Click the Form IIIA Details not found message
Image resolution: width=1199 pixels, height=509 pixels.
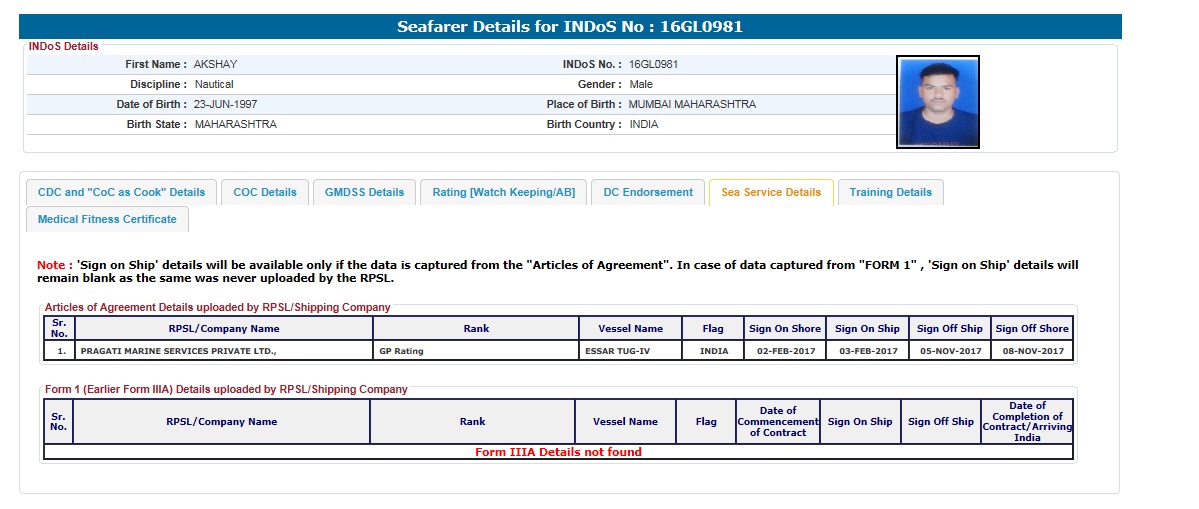tap(558, 452)
